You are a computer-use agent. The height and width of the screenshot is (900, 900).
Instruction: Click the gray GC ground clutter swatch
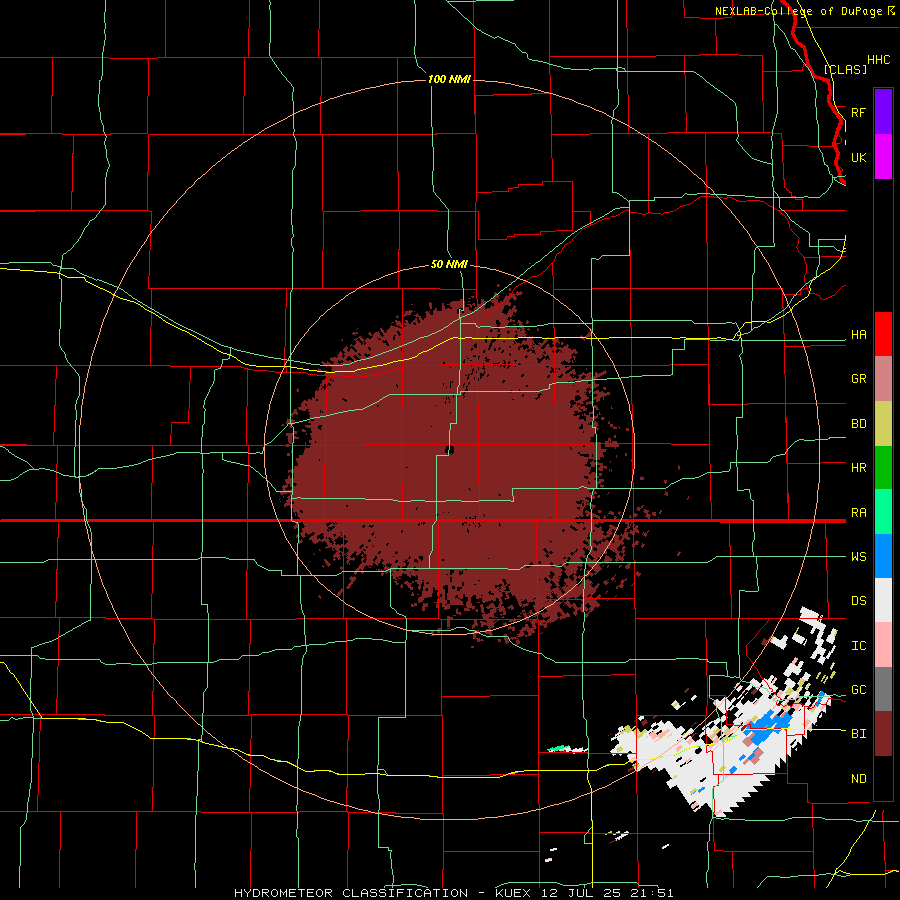pyautogui.click(x=883, y=689)
